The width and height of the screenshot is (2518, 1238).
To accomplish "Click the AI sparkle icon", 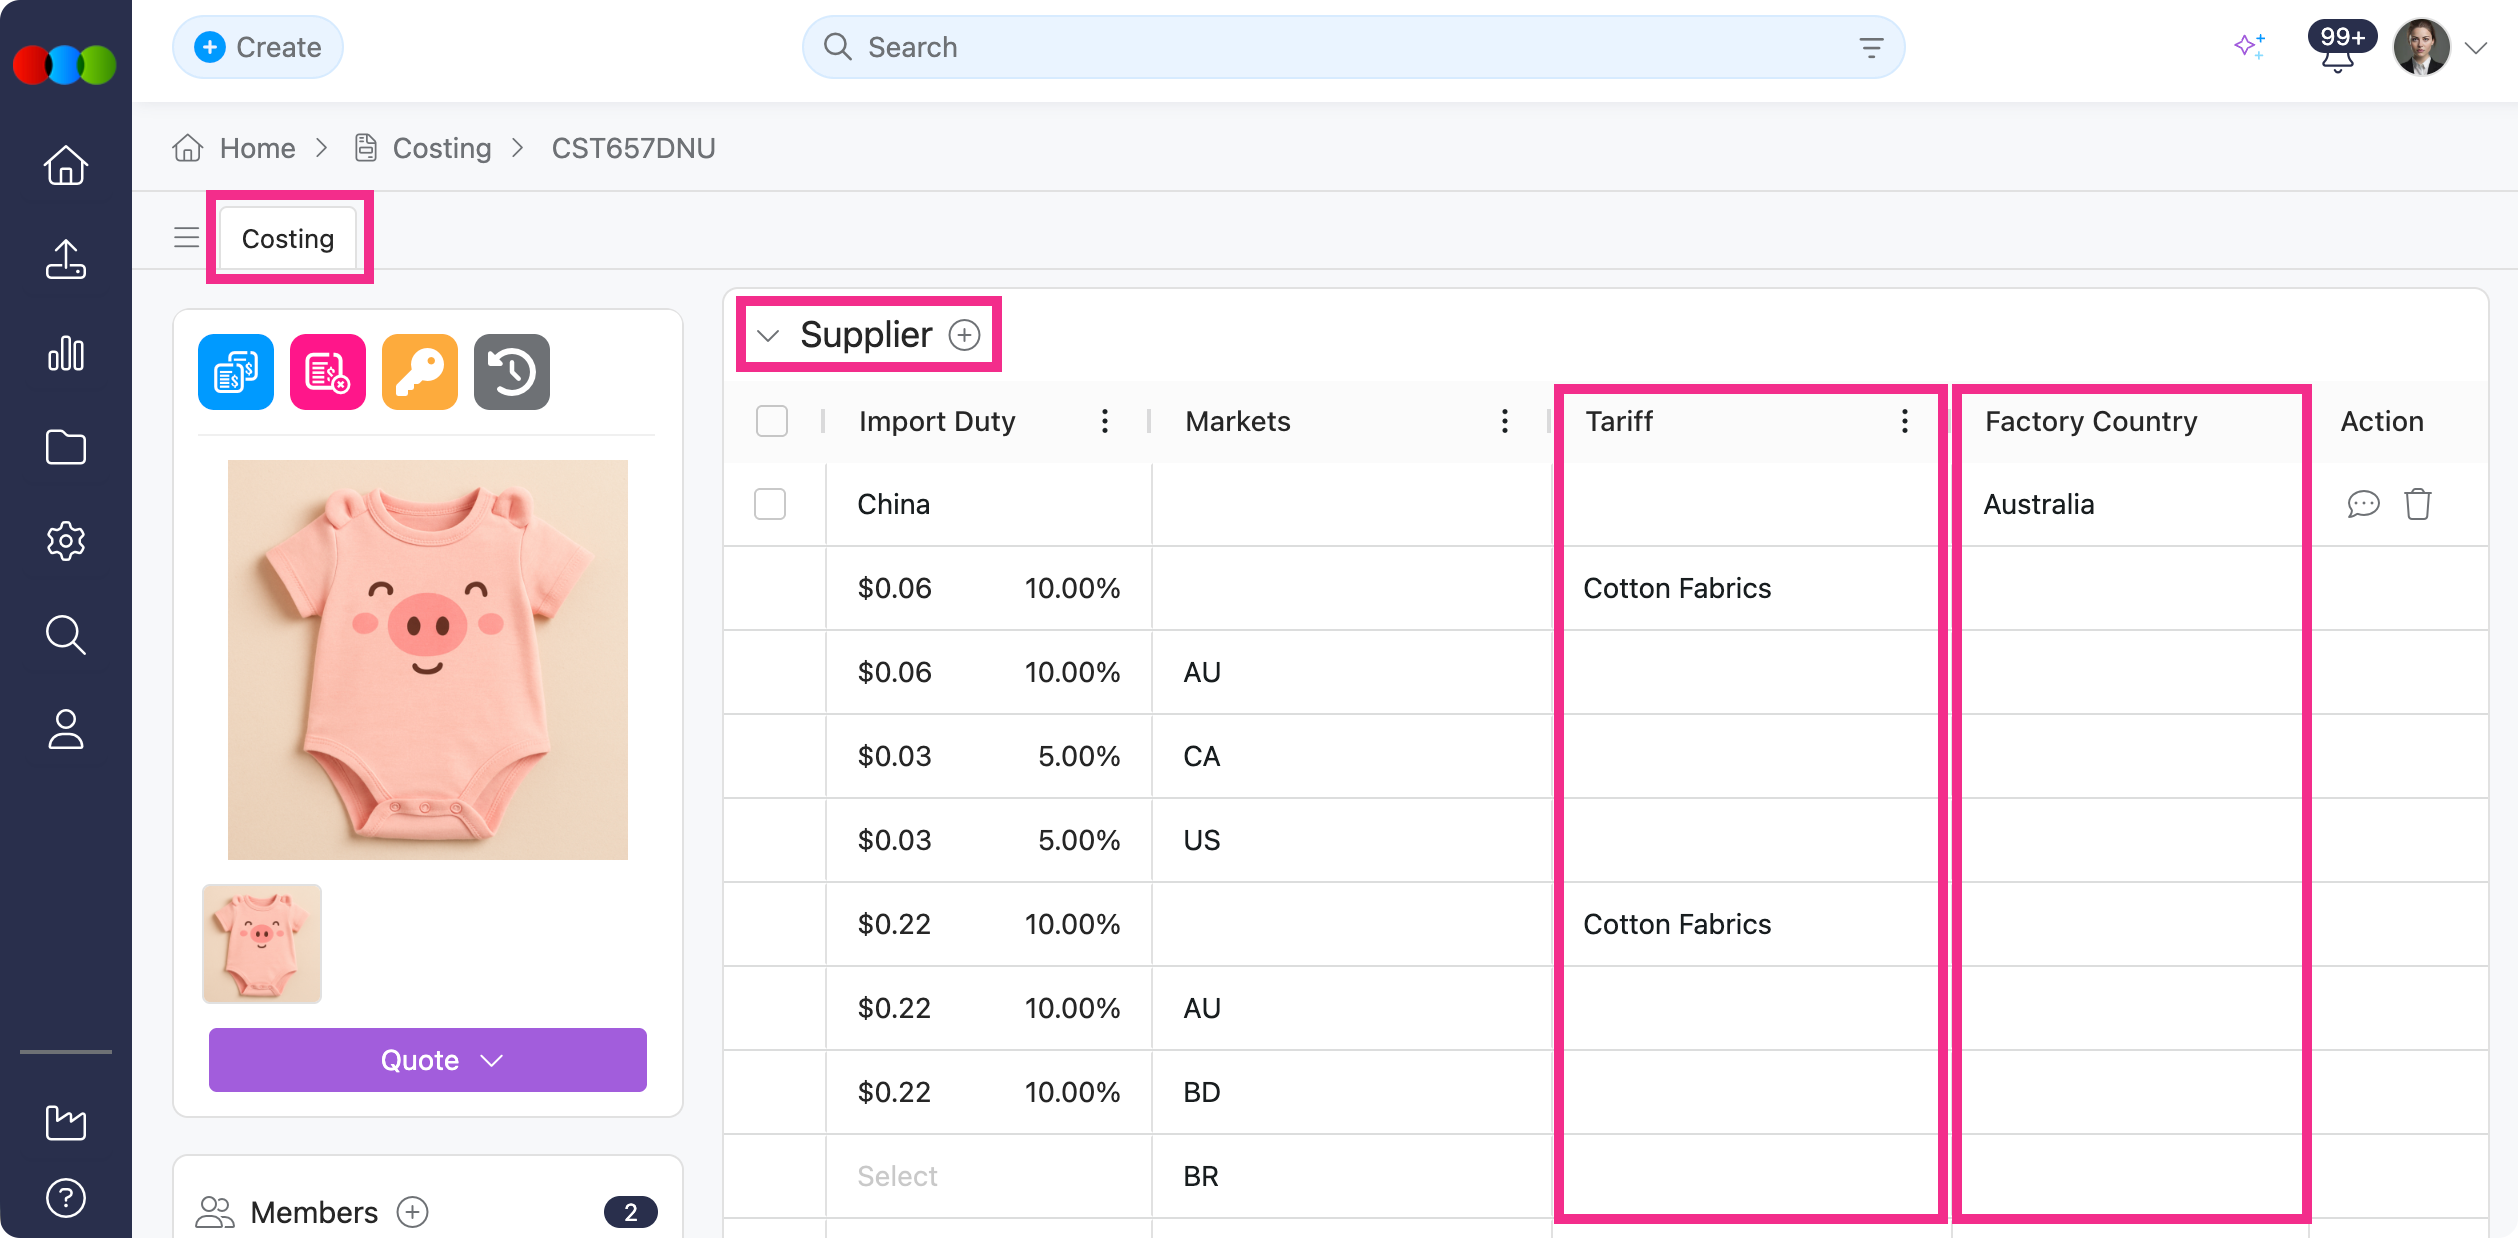I will coord(2249,46).
